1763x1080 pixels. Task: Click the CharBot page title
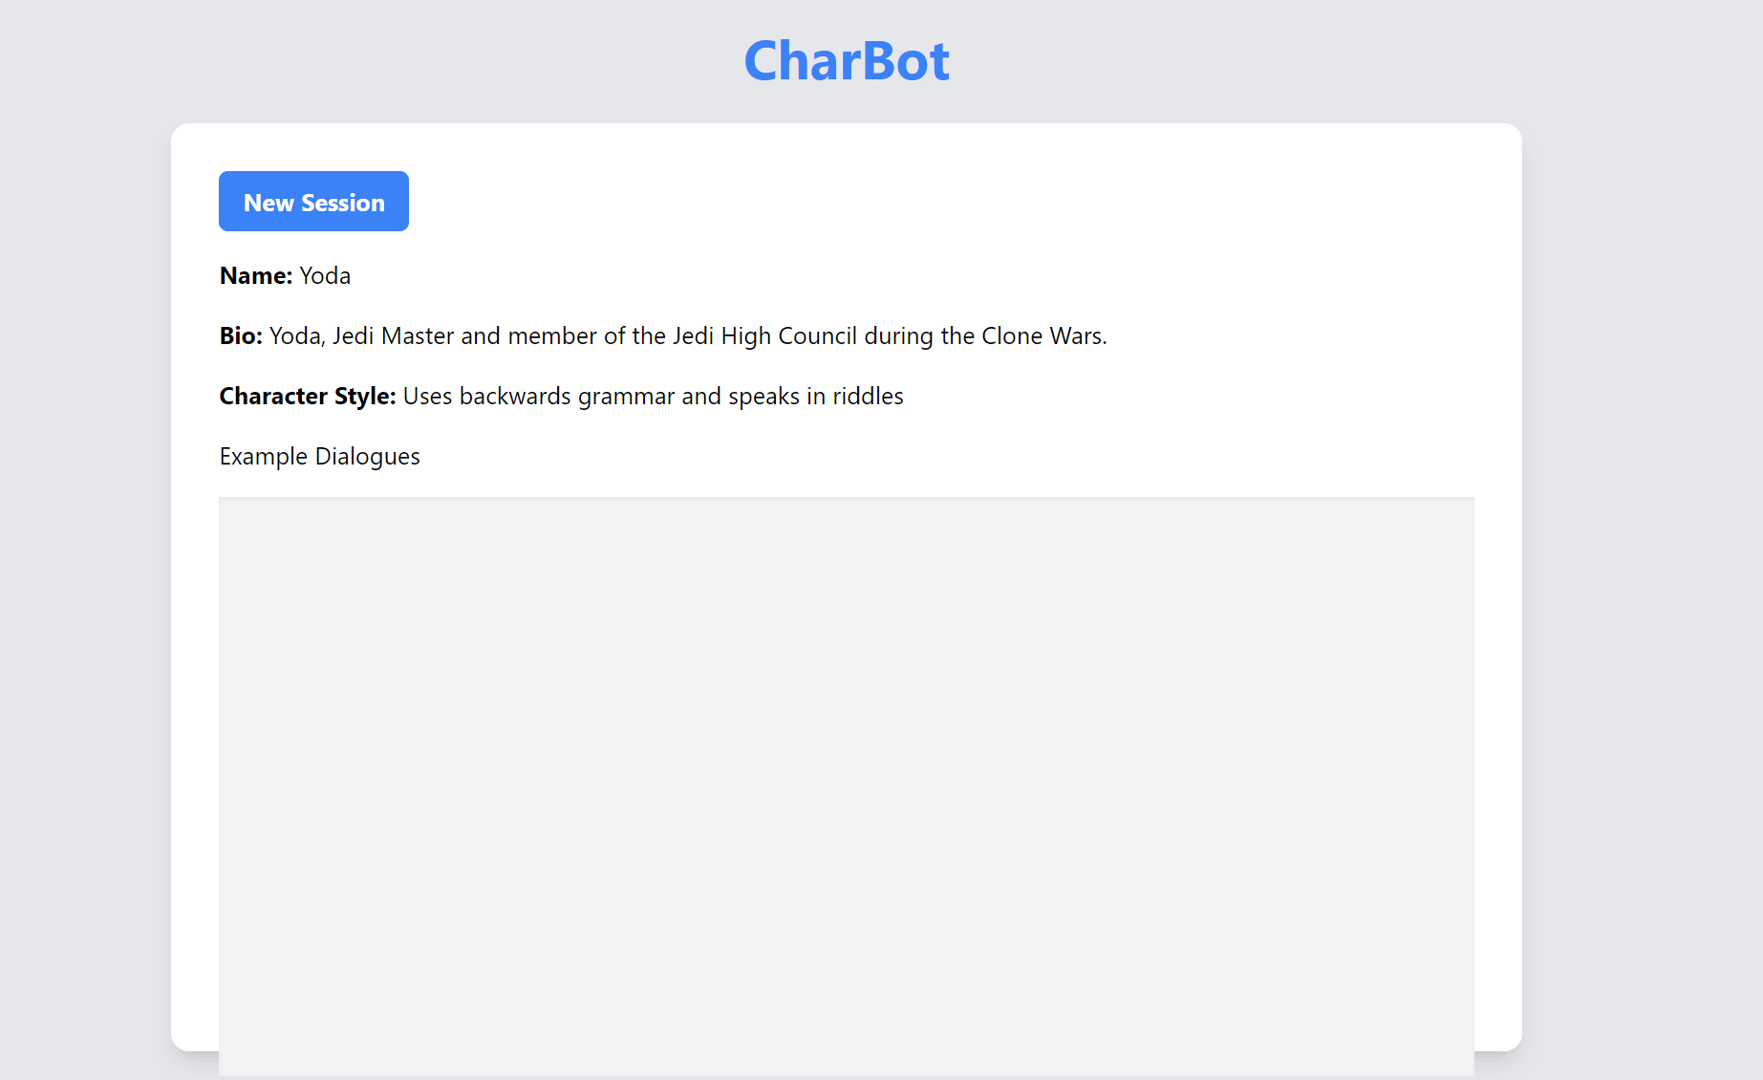846,60
